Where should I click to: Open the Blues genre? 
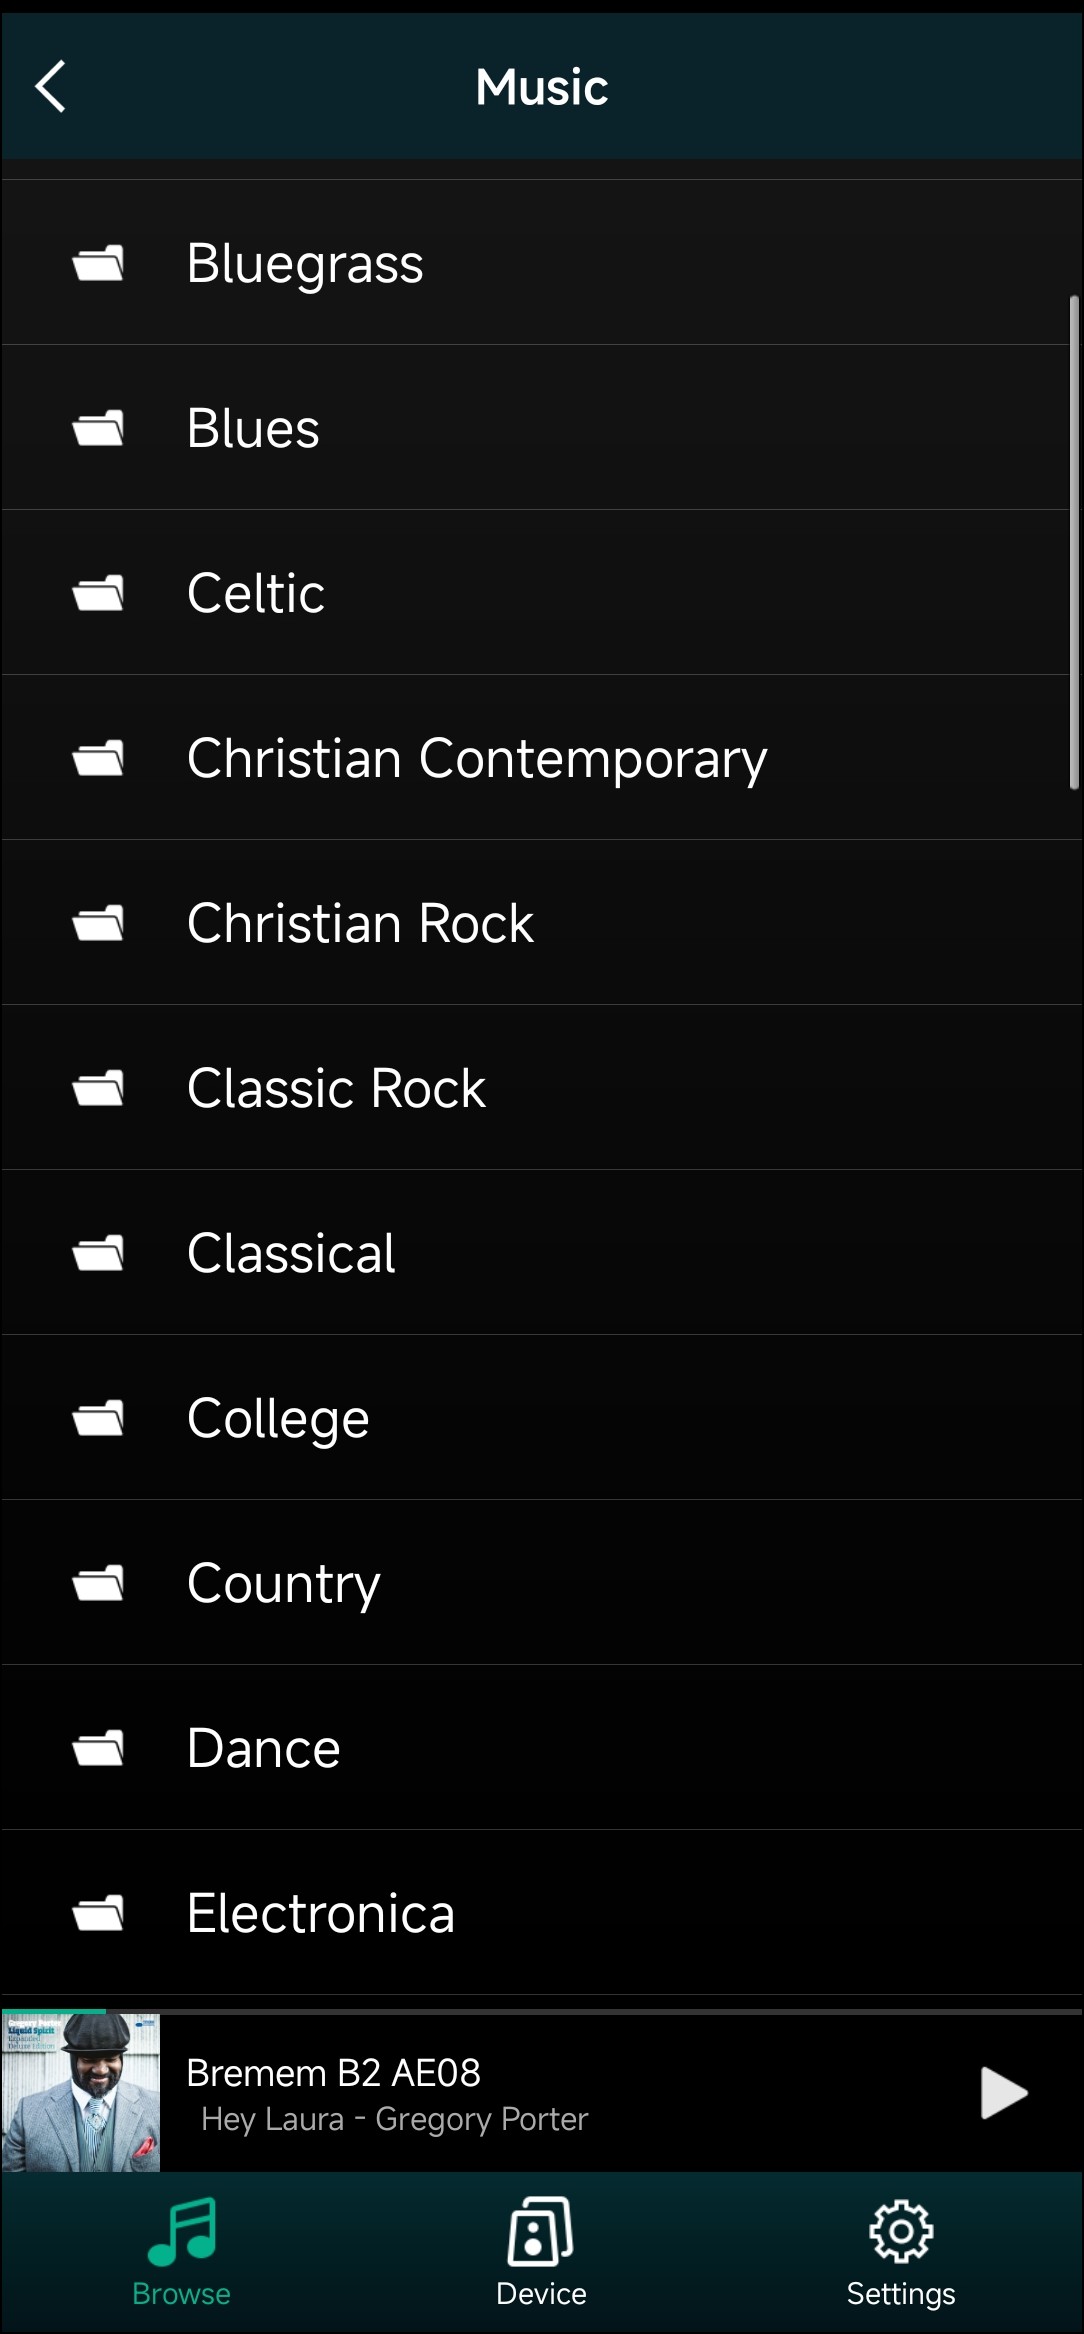click(x=253, y=429)
